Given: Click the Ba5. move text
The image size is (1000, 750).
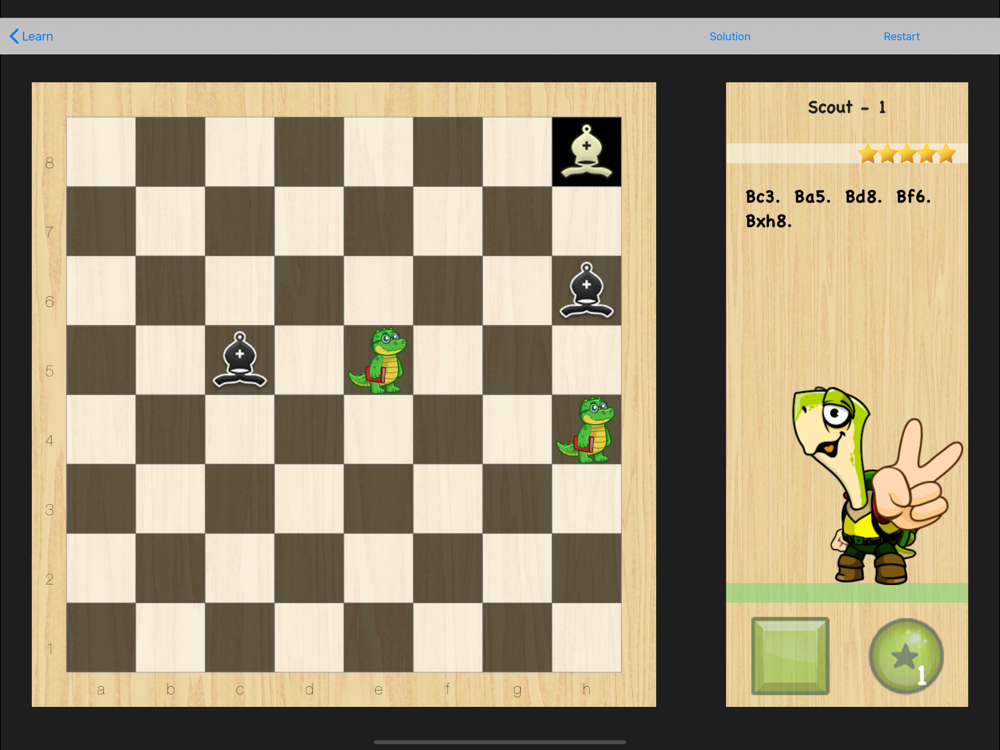Looking at the screenshot, I should pyautogui.click(x=812, y=197).
